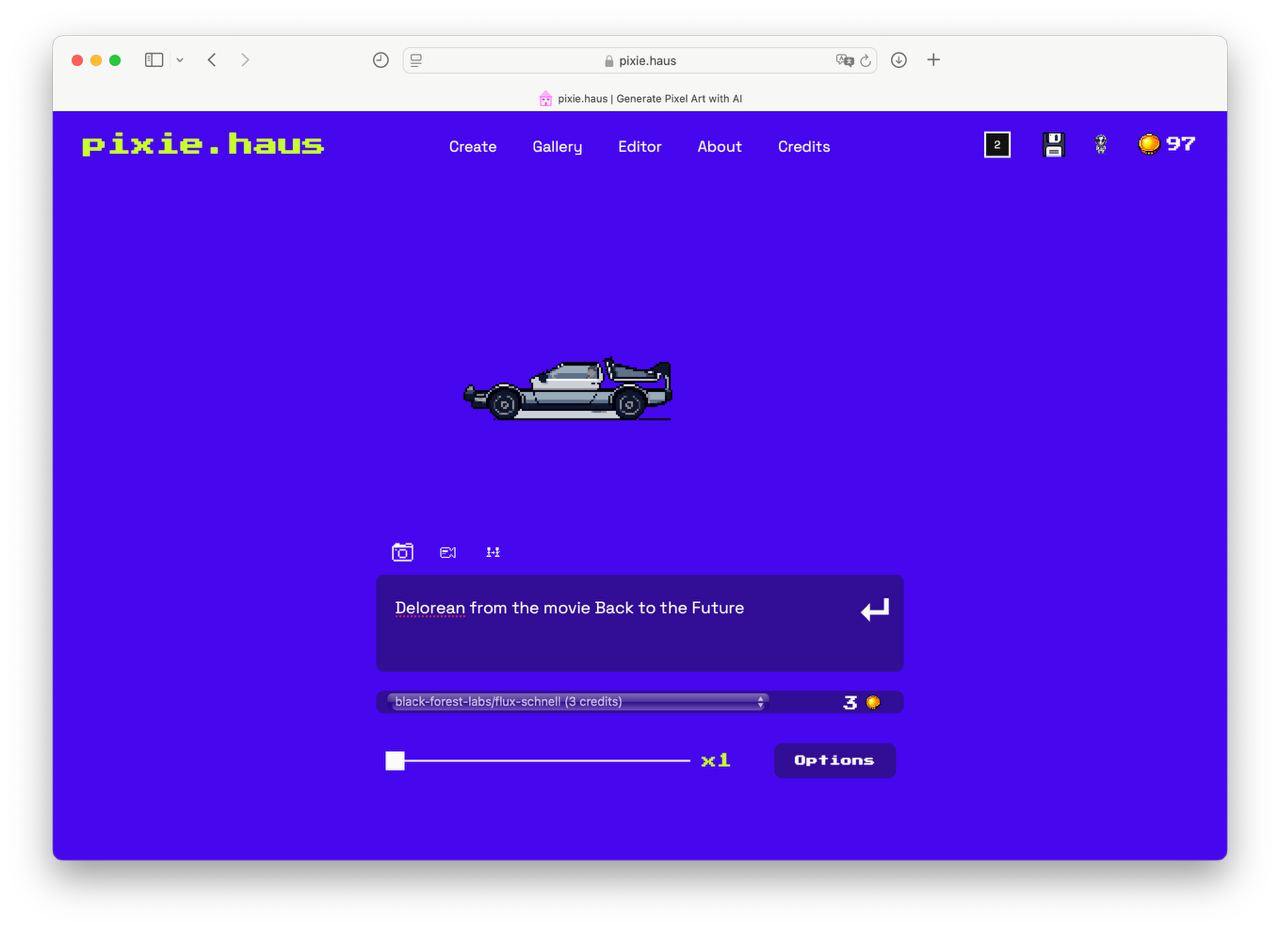This screenshot has width=1280, height=930.
Task: Click the Options button
Action: 835,761
